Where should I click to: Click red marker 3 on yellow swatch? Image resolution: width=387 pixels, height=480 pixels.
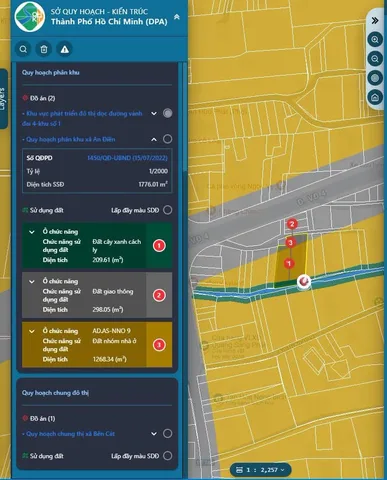click(x=159, y=345)
